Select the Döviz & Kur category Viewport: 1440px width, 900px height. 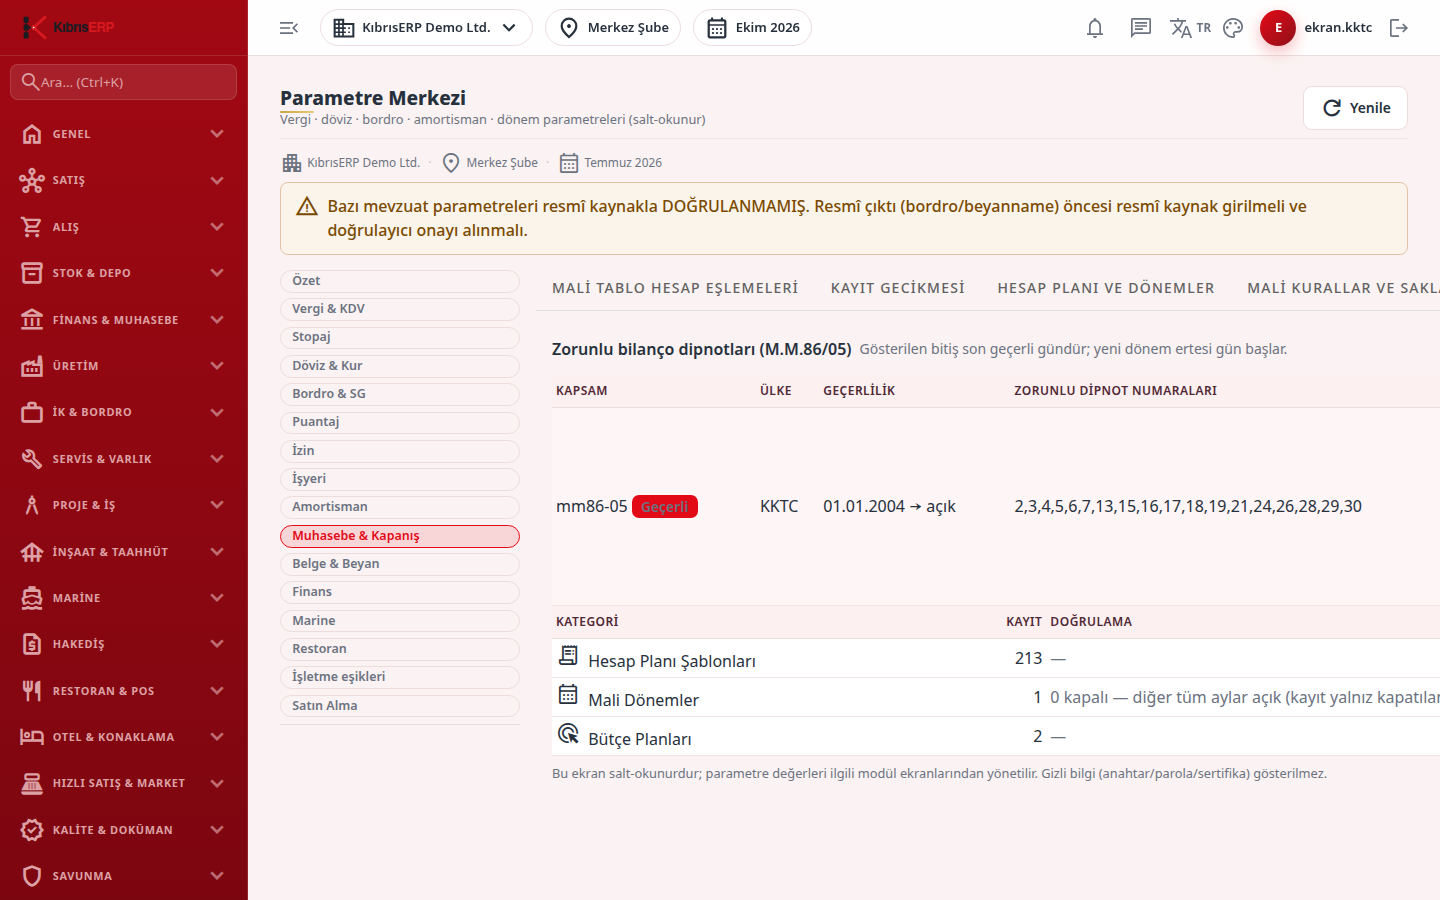click(x=400, y=366)
